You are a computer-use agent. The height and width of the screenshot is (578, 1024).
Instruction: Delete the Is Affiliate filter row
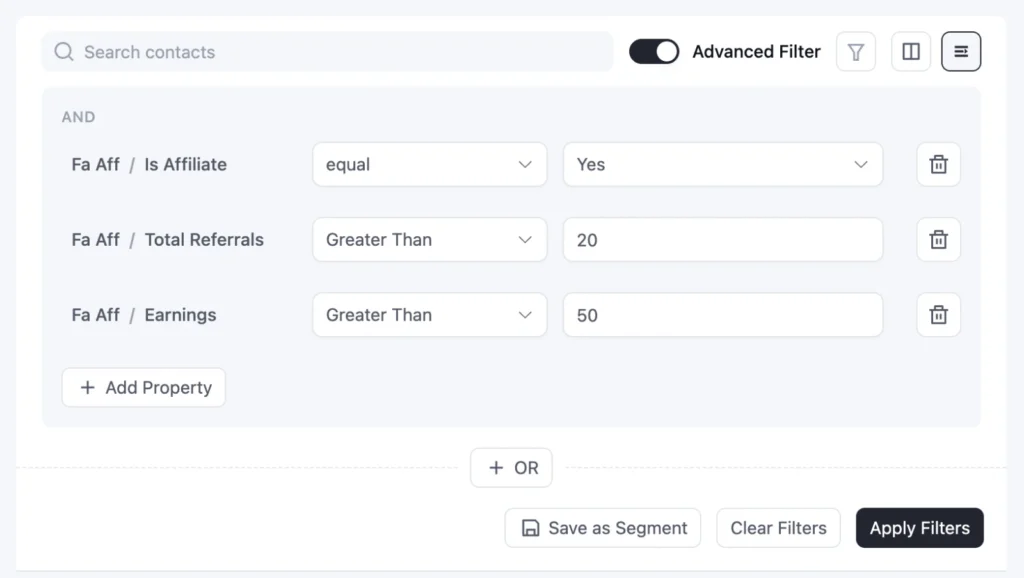938,165
